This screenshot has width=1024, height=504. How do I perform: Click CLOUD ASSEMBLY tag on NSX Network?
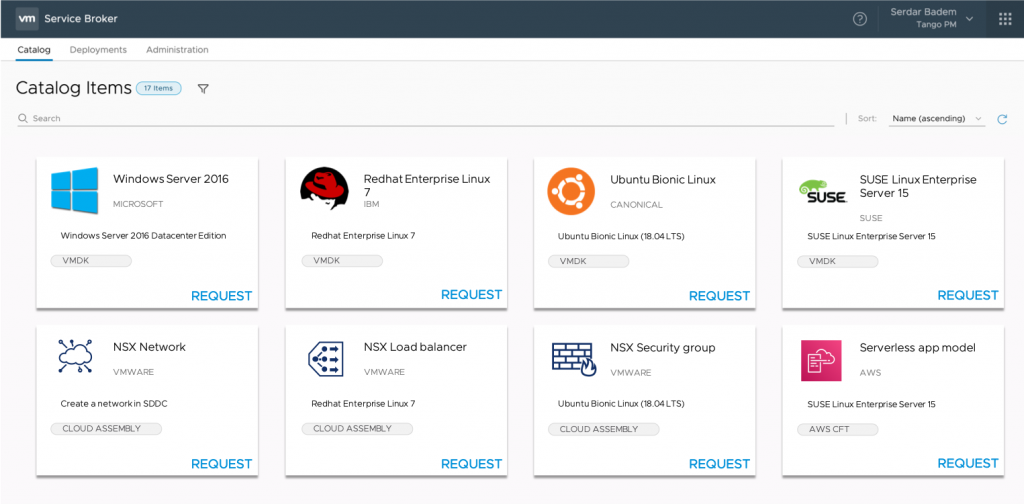tap(106, 429)
